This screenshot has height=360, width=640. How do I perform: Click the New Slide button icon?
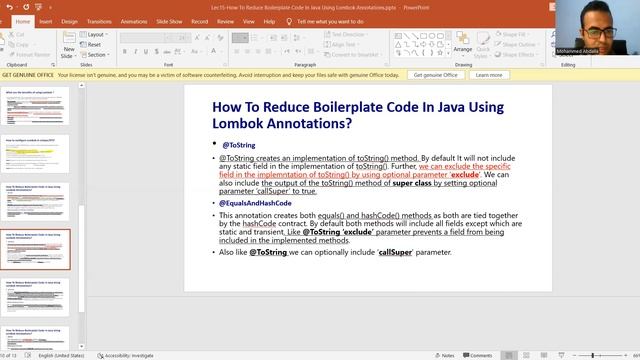[69, 38]
